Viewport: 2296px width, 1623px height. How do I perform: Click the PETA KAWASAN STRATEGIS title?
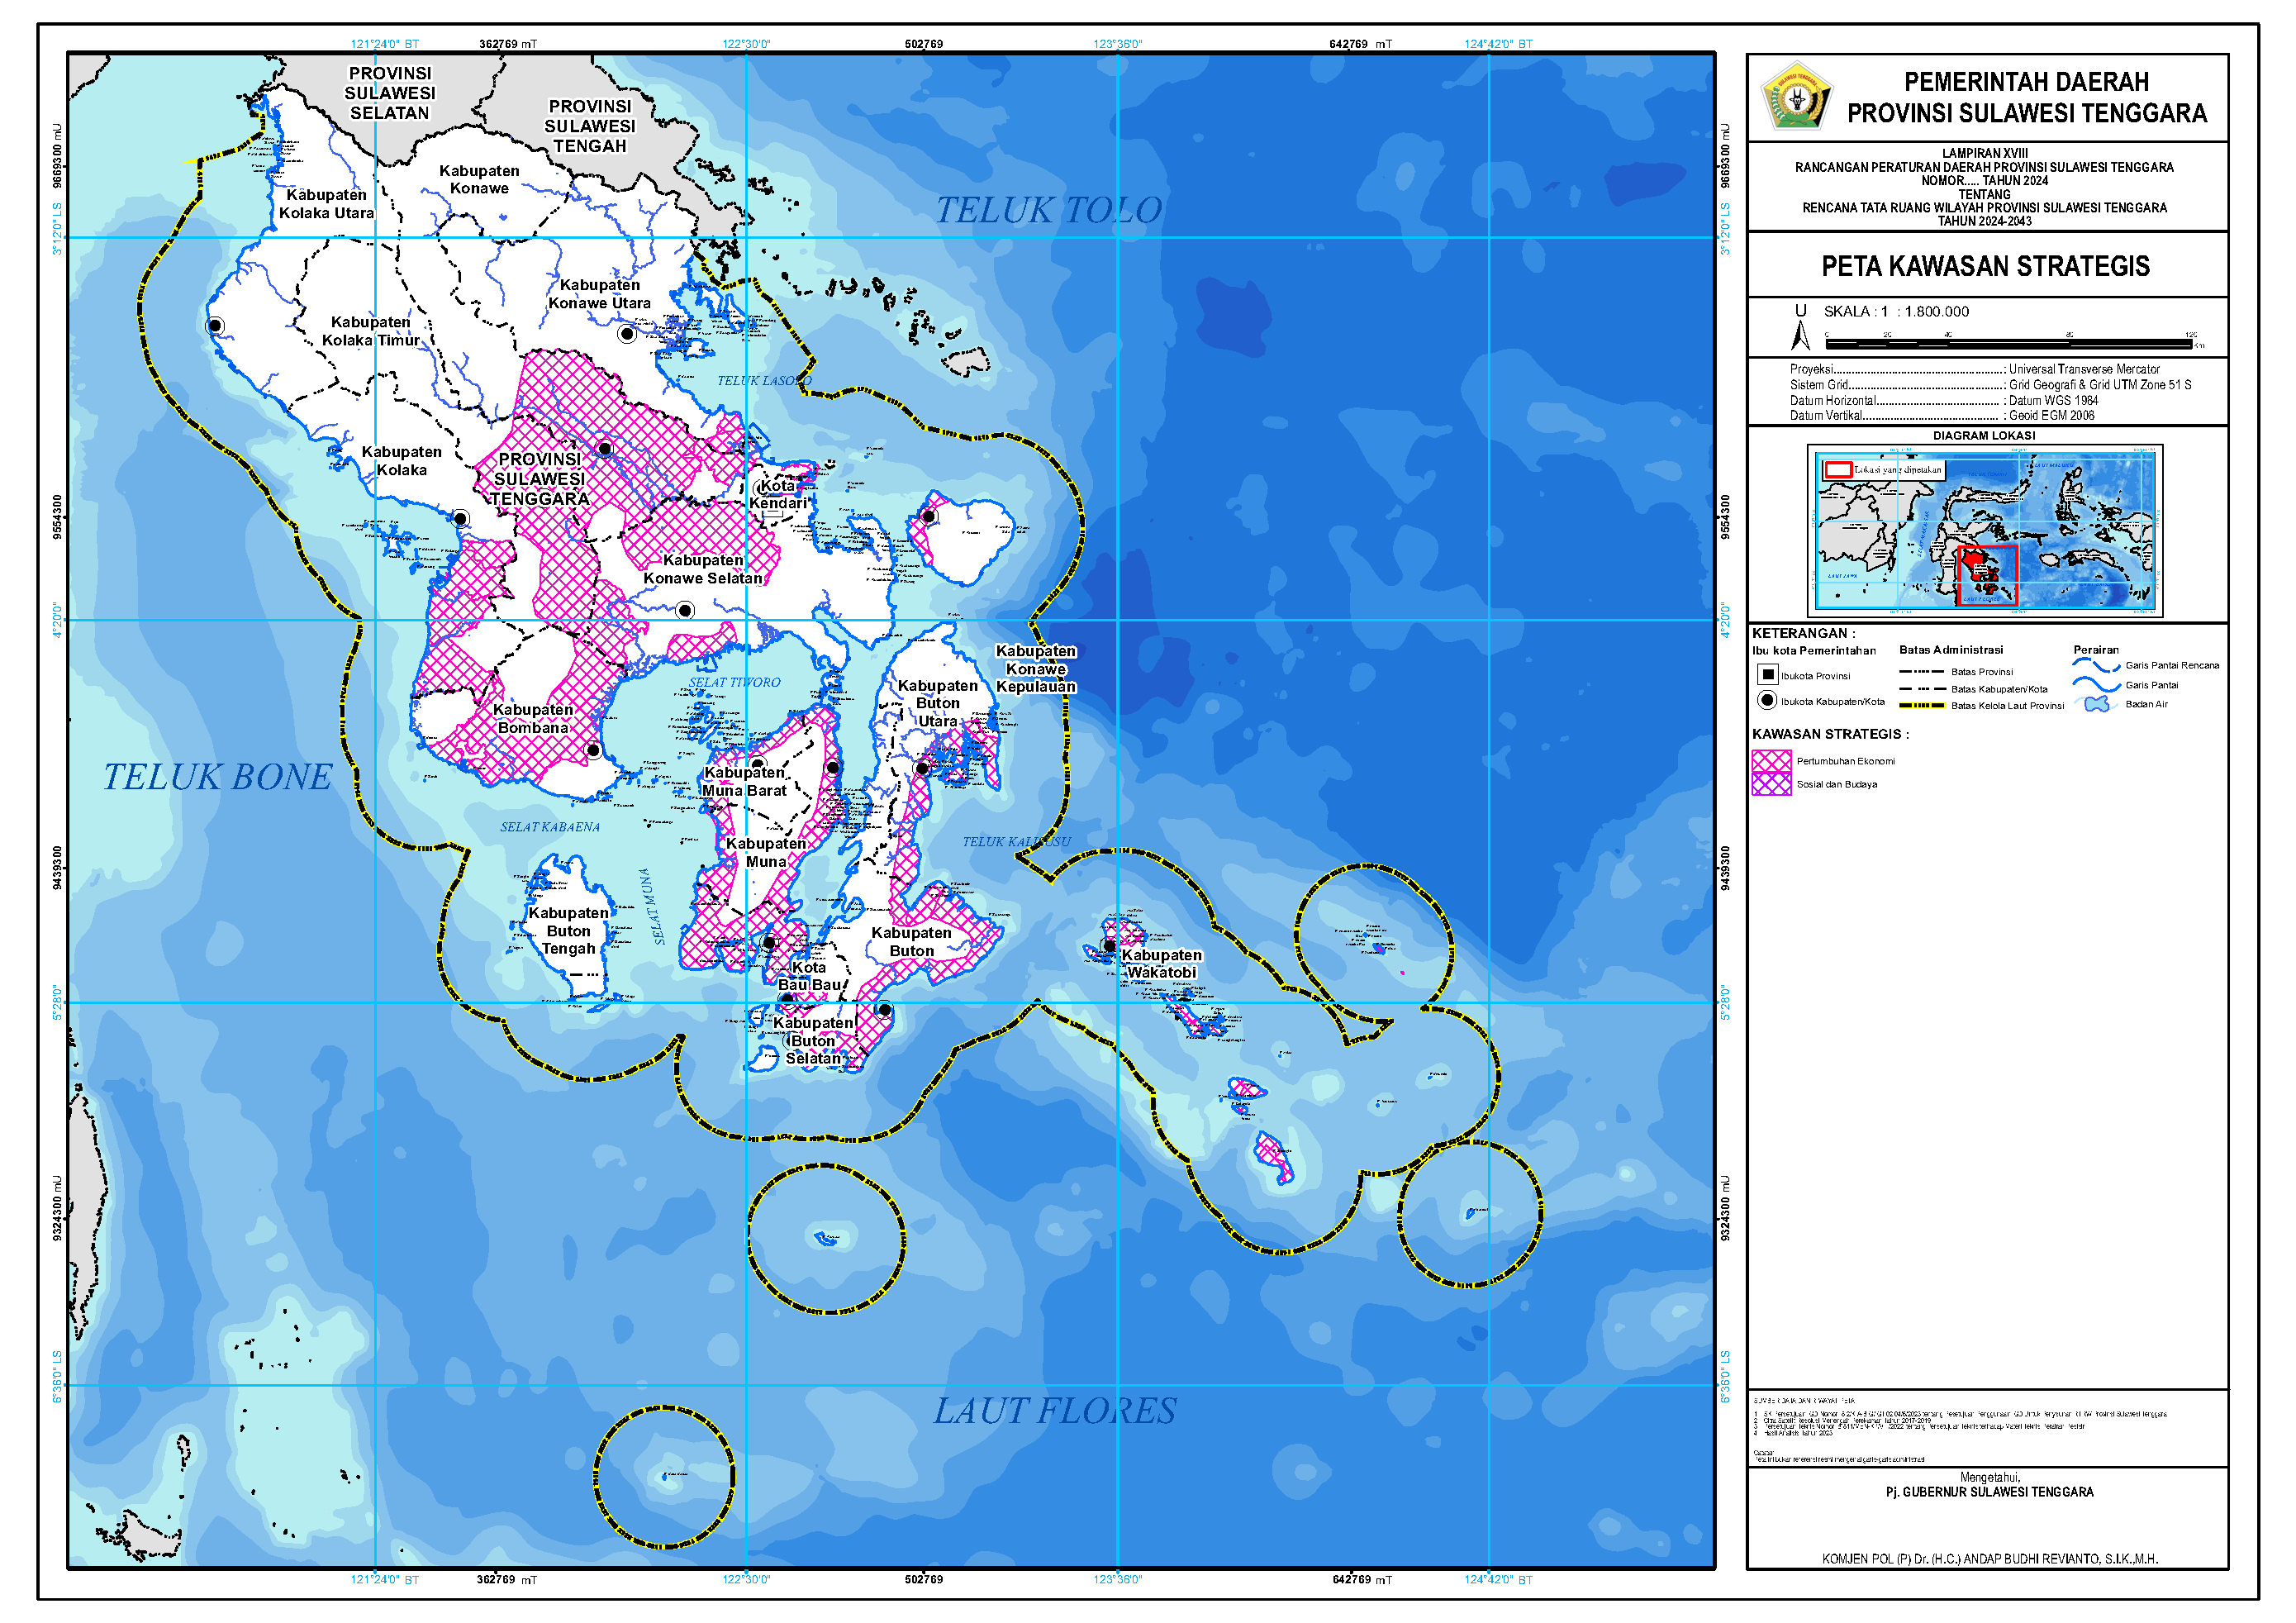(1985, 266)
